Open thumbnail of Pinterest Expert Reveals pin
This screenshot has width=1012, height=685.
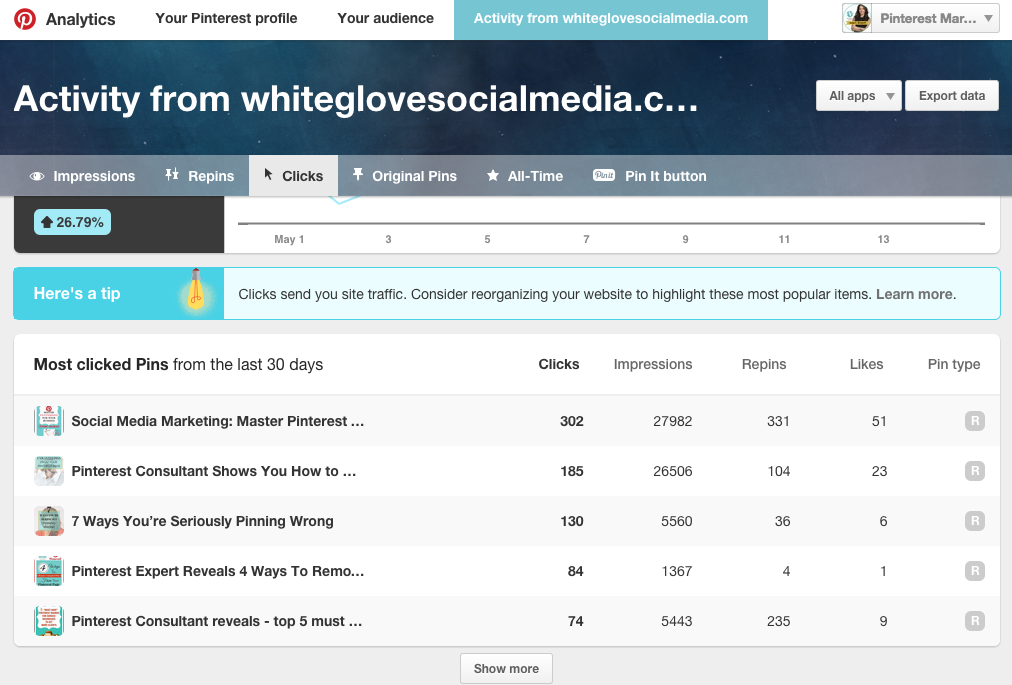point(49,571)
